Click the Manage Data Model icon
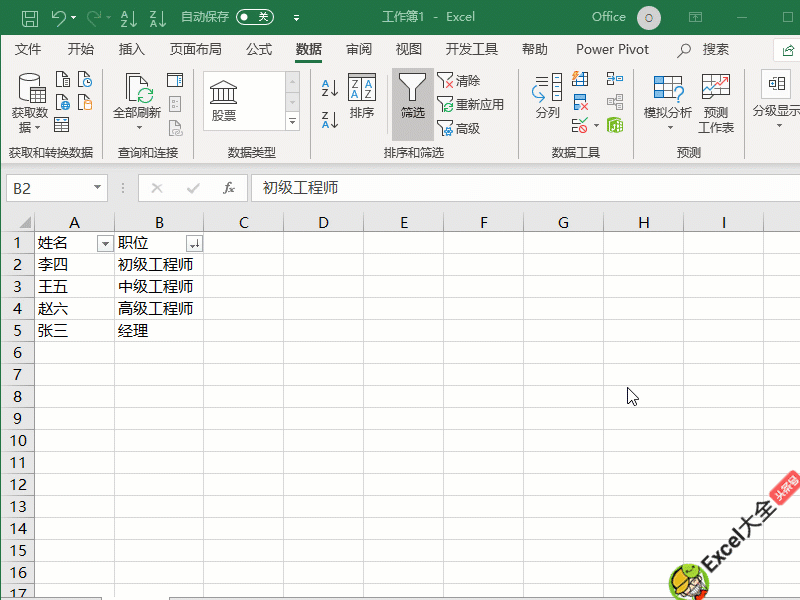The height and width of the screenshot is (600, 800). [615, 126]
